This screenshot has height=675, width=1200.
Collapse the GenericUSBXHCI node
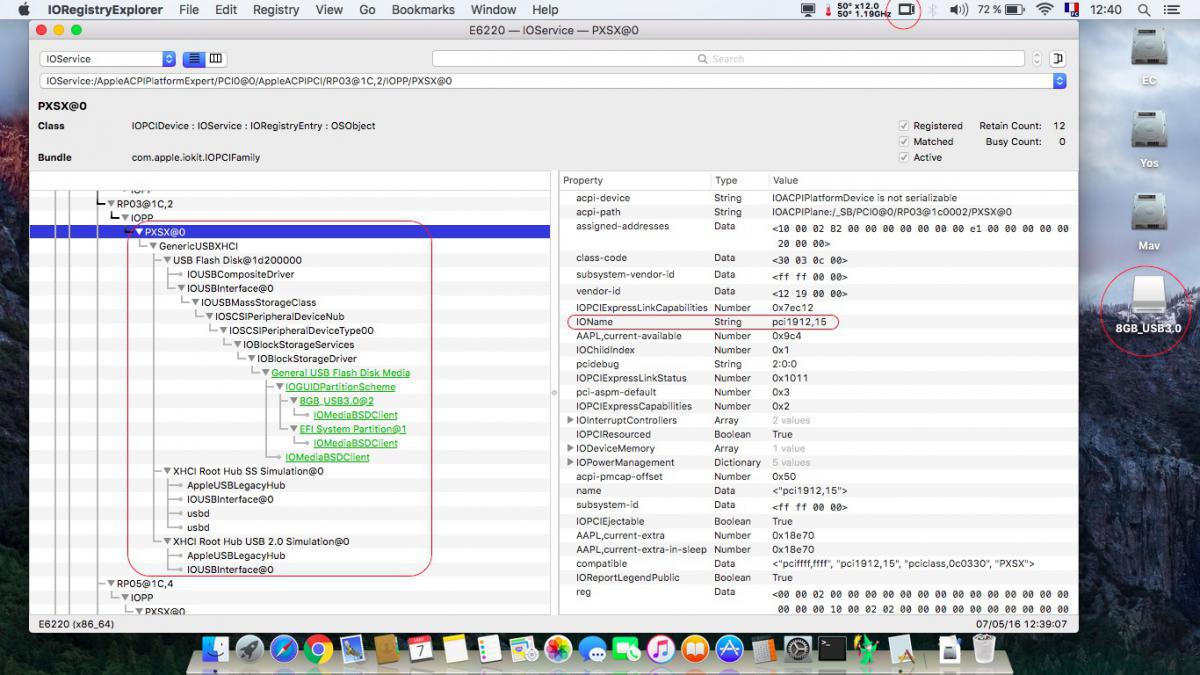pos(153,246)
